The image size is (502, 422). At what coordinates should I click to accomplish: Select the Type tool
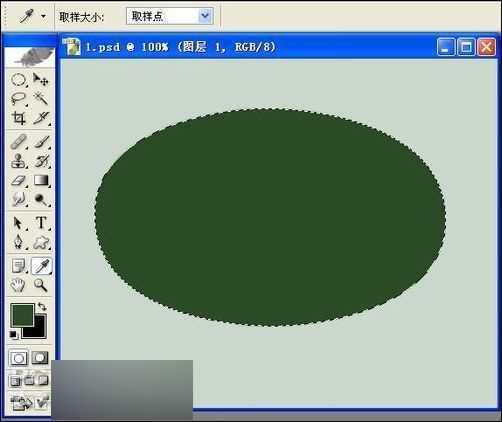tap(41, 222)
